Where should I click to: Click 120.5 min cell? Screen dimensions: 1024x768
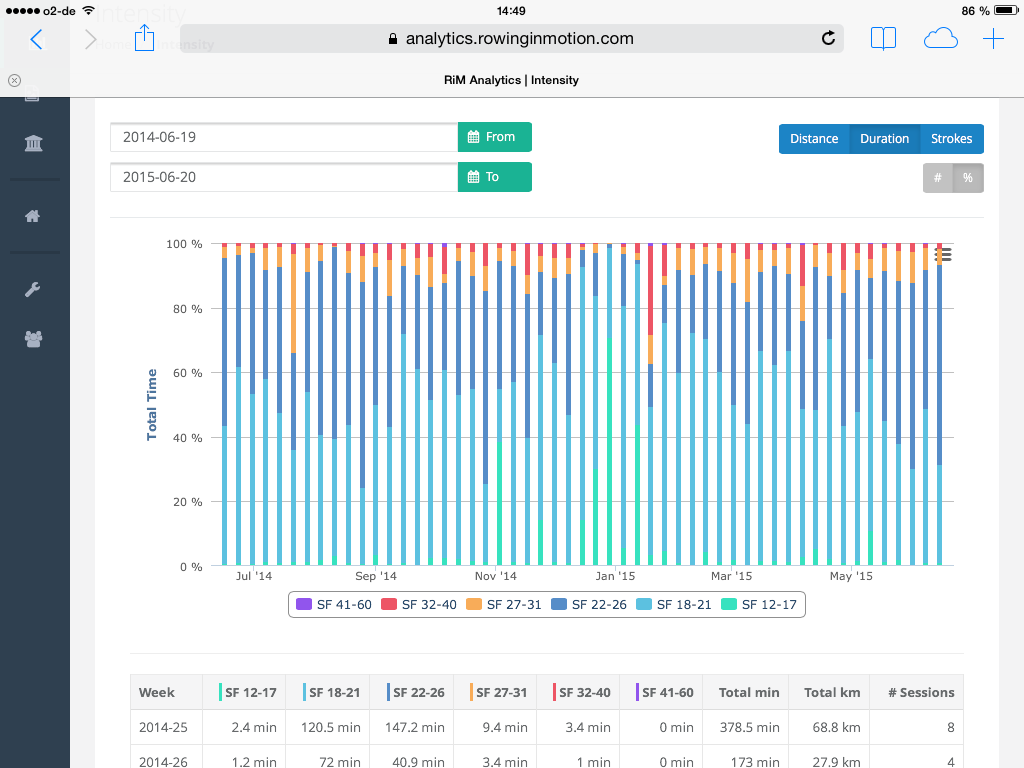click(330, 728)
